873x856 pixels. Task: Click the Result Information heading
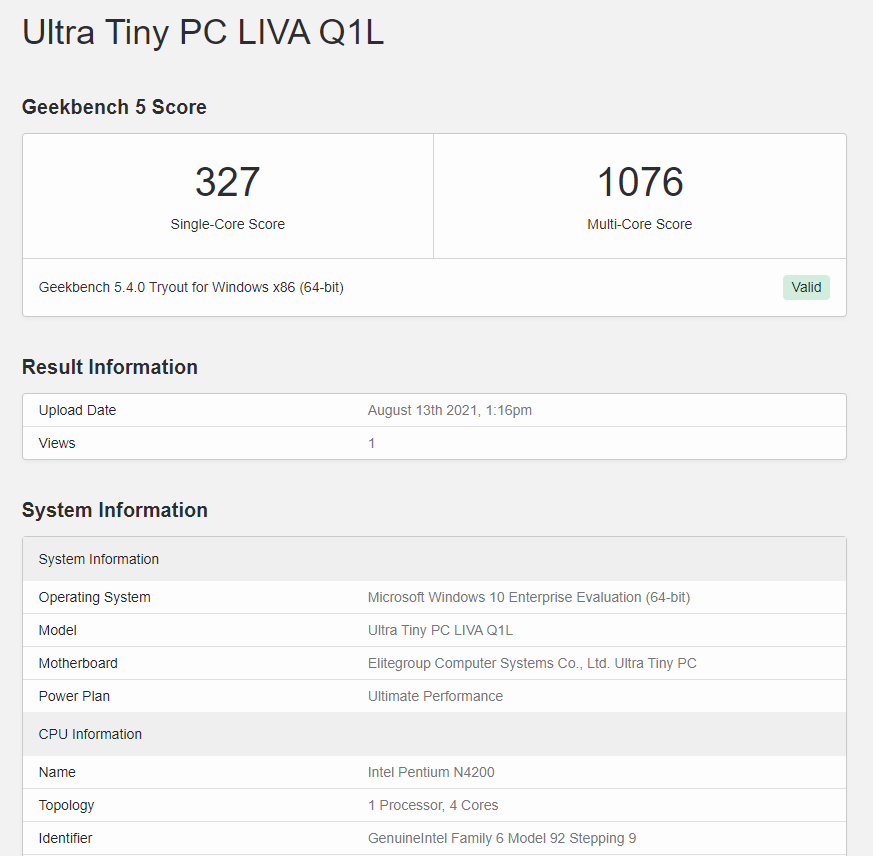(110, 367)
